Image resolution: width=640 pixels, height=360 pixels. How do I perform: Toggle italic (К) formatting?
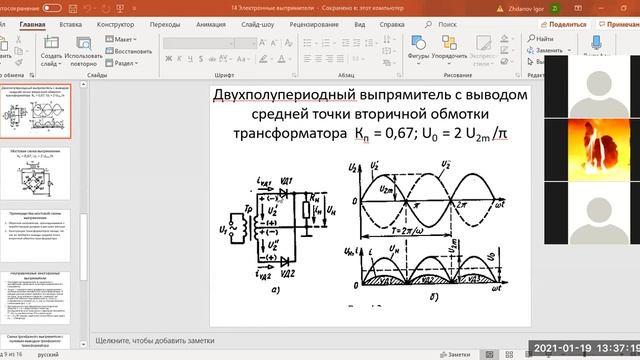coord(179,59)
